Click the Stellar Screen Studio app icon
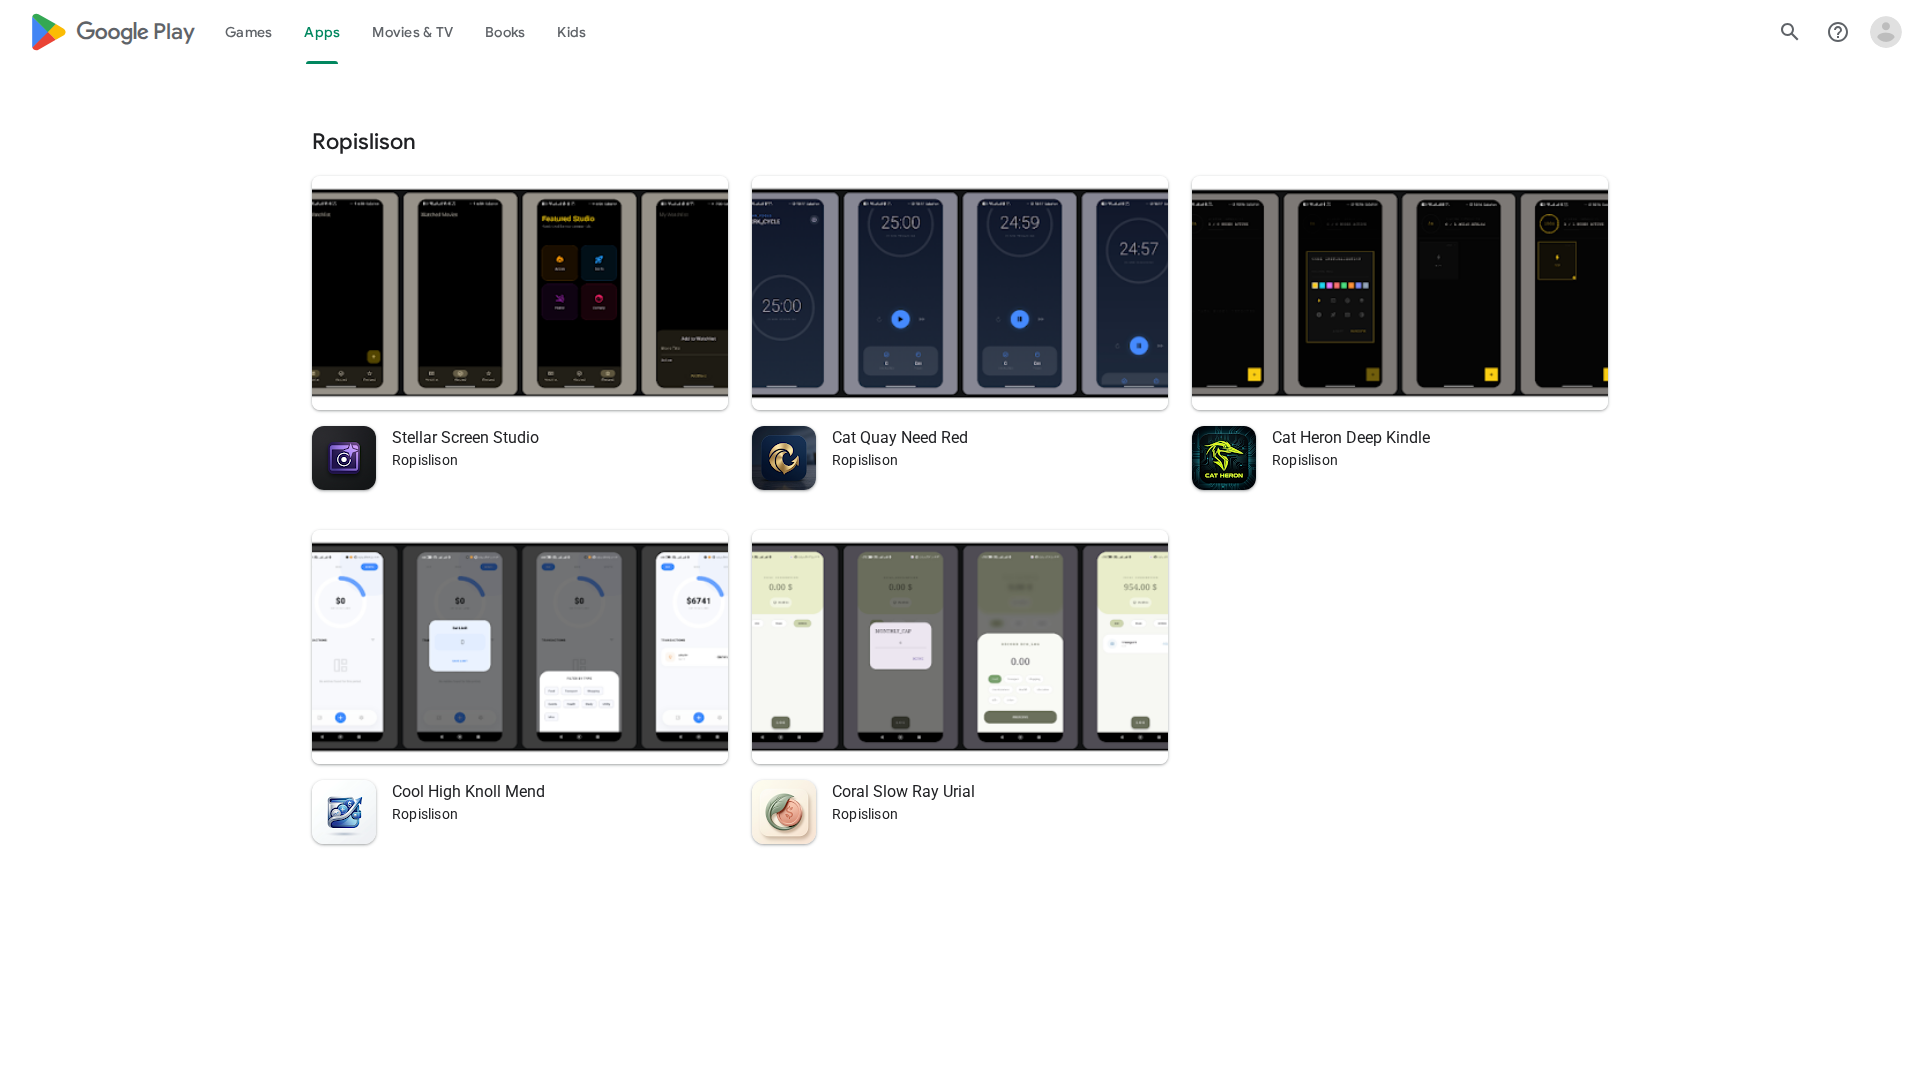 click(344, 458)
